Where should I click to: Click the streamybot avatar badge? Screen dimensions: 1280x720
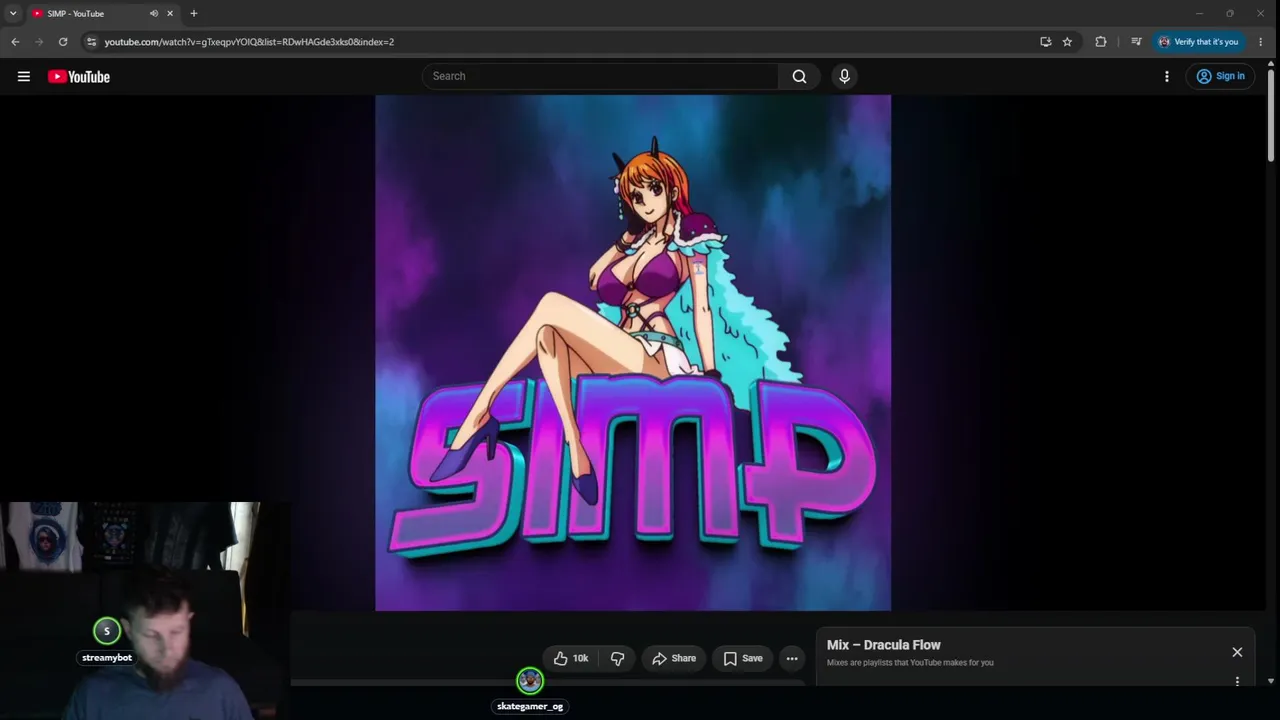pyautogui.click(x=107, y=631)
